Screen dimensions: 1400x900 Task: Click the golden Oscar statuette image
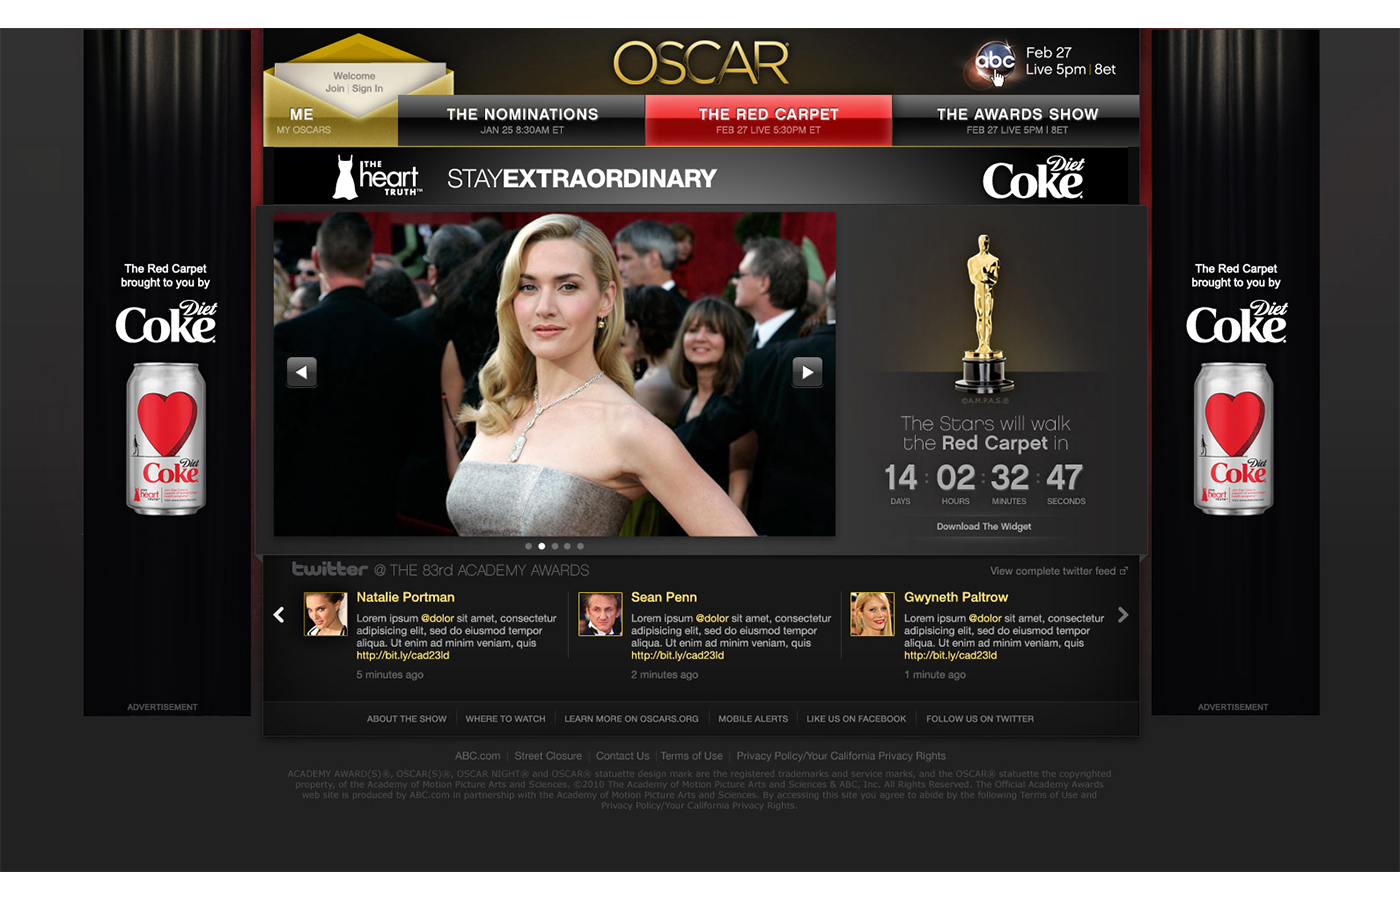click(984, 313)
